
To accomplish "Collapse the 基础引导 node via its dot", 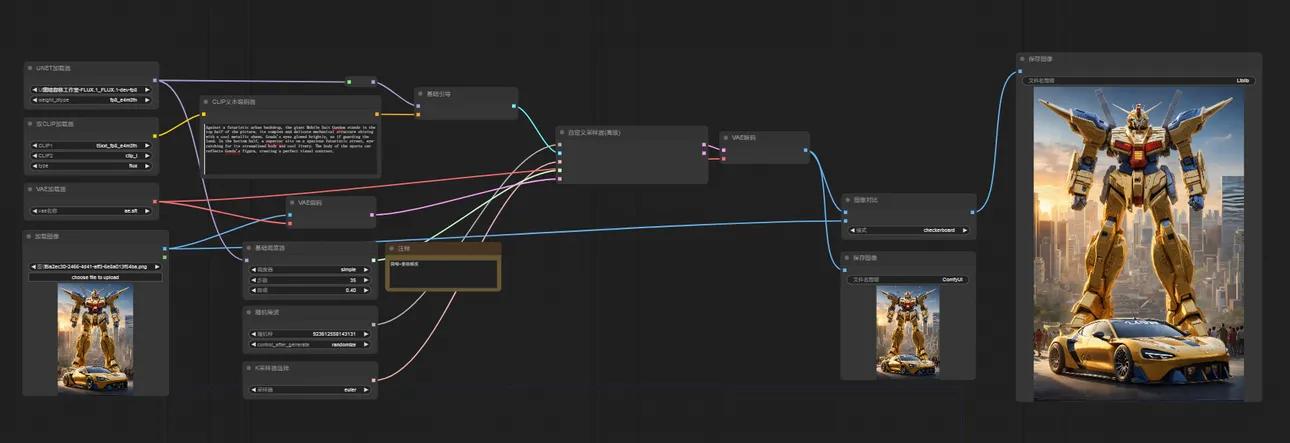I will pyautogui.click(x=421, y=94).
